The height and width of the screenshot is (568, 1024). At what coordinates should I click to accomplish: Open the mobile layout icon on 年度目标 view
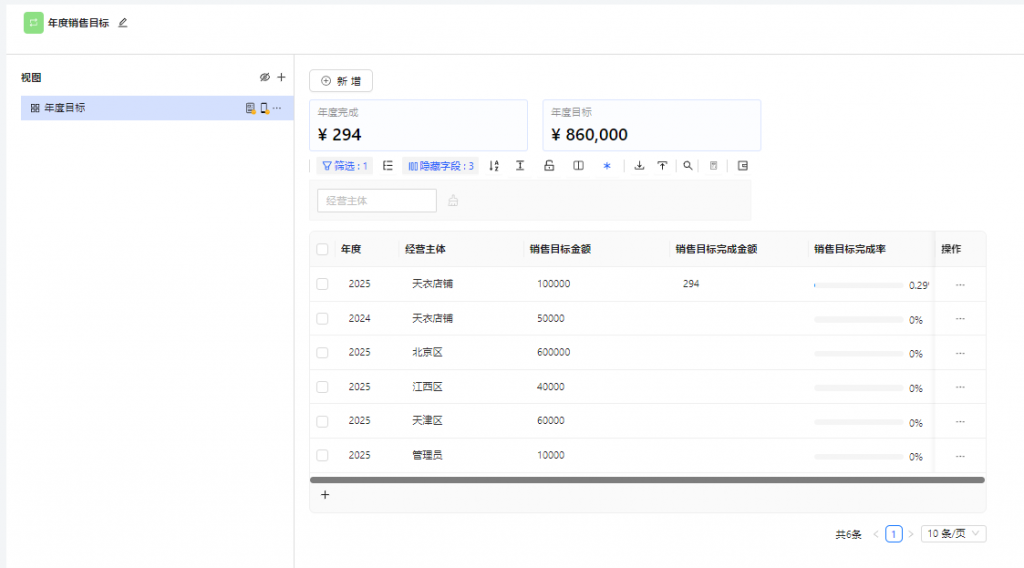pos(264,108)
